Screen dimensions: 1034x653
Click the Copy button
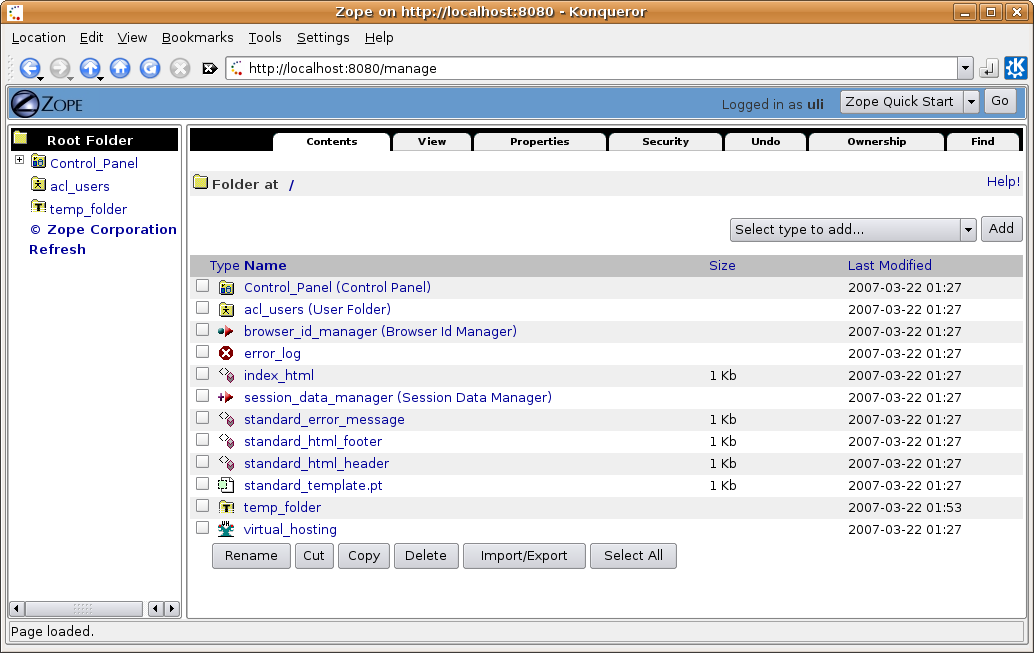(364, 555)
